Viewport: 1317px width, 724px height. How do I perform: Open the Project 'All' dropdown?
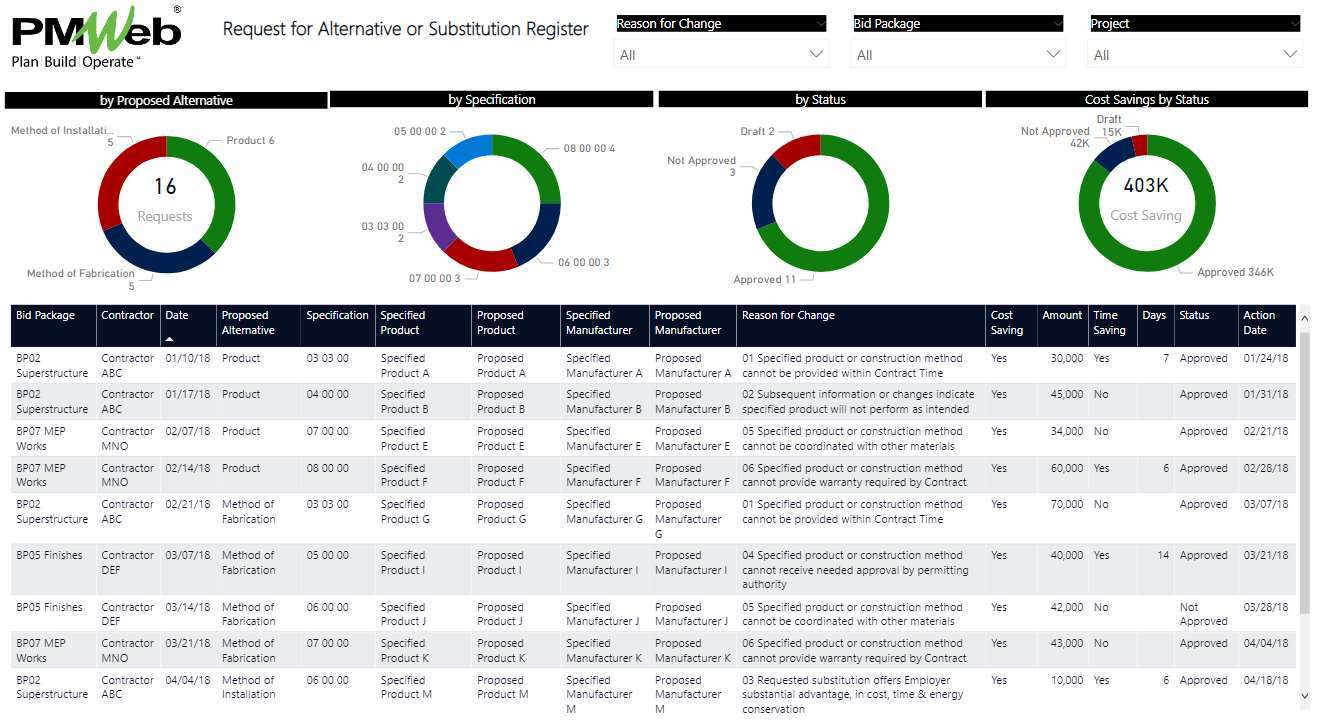1195,55
